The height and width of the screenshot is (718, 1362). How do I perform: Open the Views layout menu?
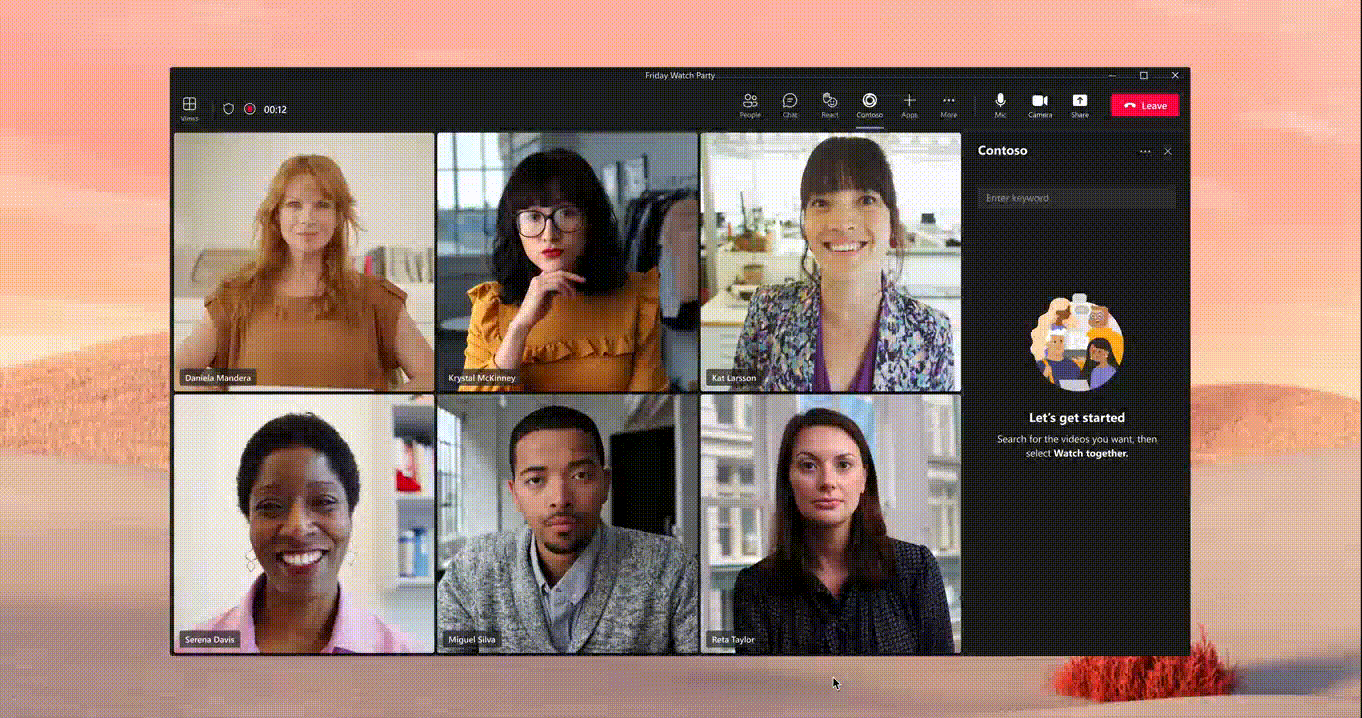(189, 107)
